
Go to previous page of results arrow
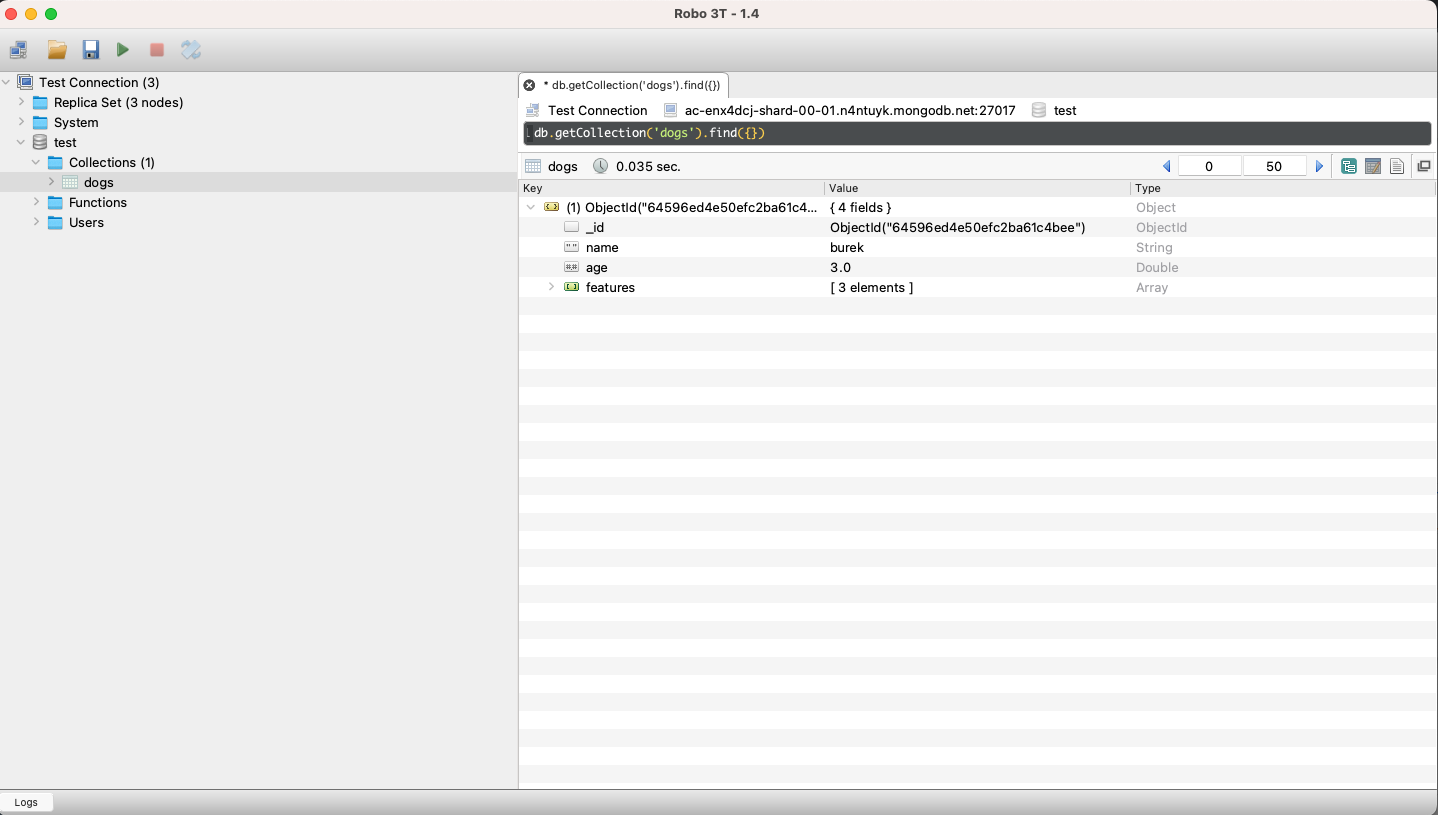pyautogui.click(x=1166, y=166)
